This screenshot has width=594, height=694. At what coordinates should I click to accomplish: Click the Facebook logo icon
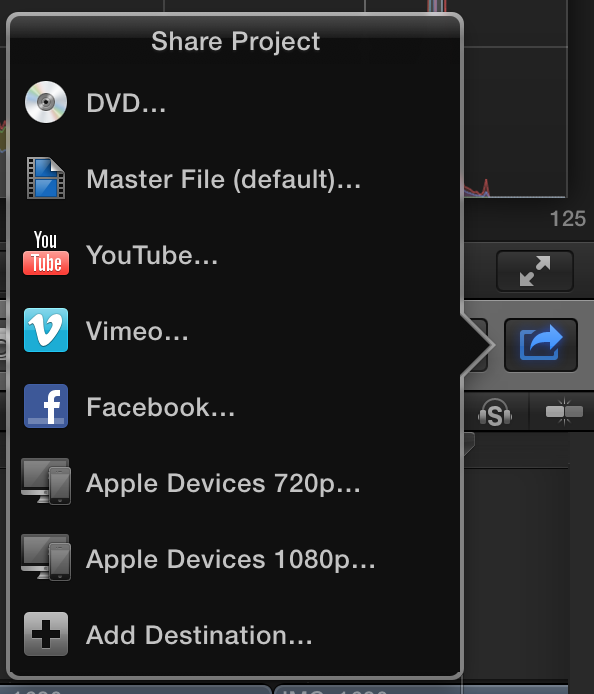tap(46, 406)
